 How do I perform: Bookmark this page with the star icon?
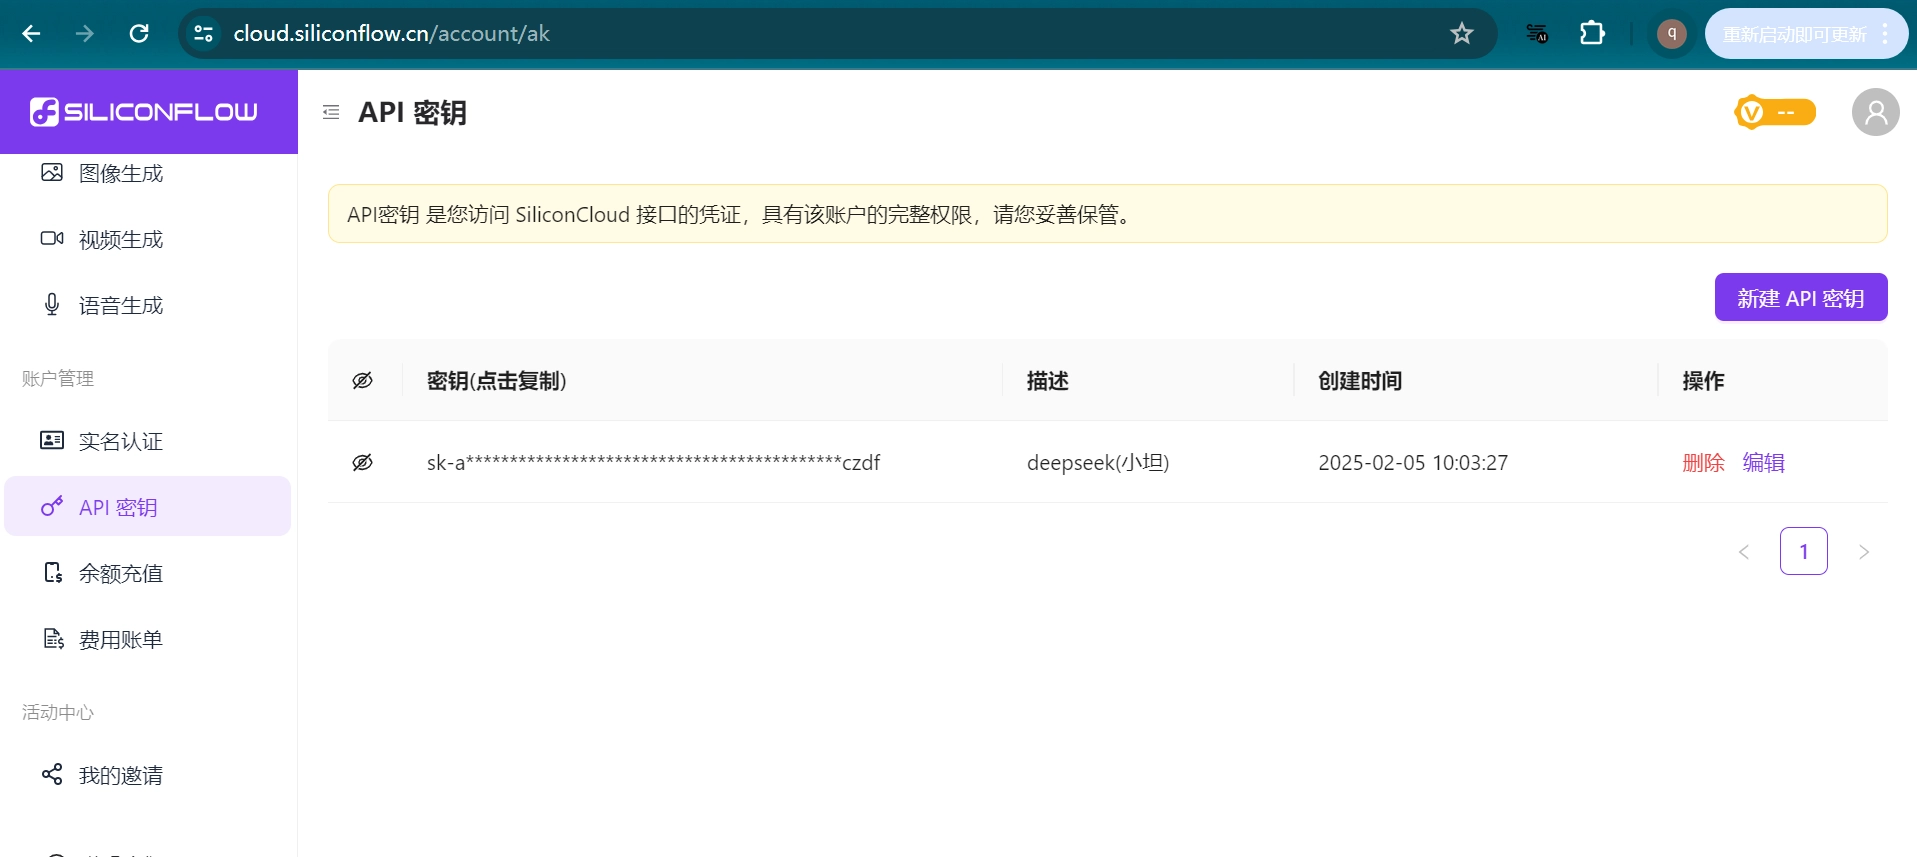click(x=1462, y=34)
